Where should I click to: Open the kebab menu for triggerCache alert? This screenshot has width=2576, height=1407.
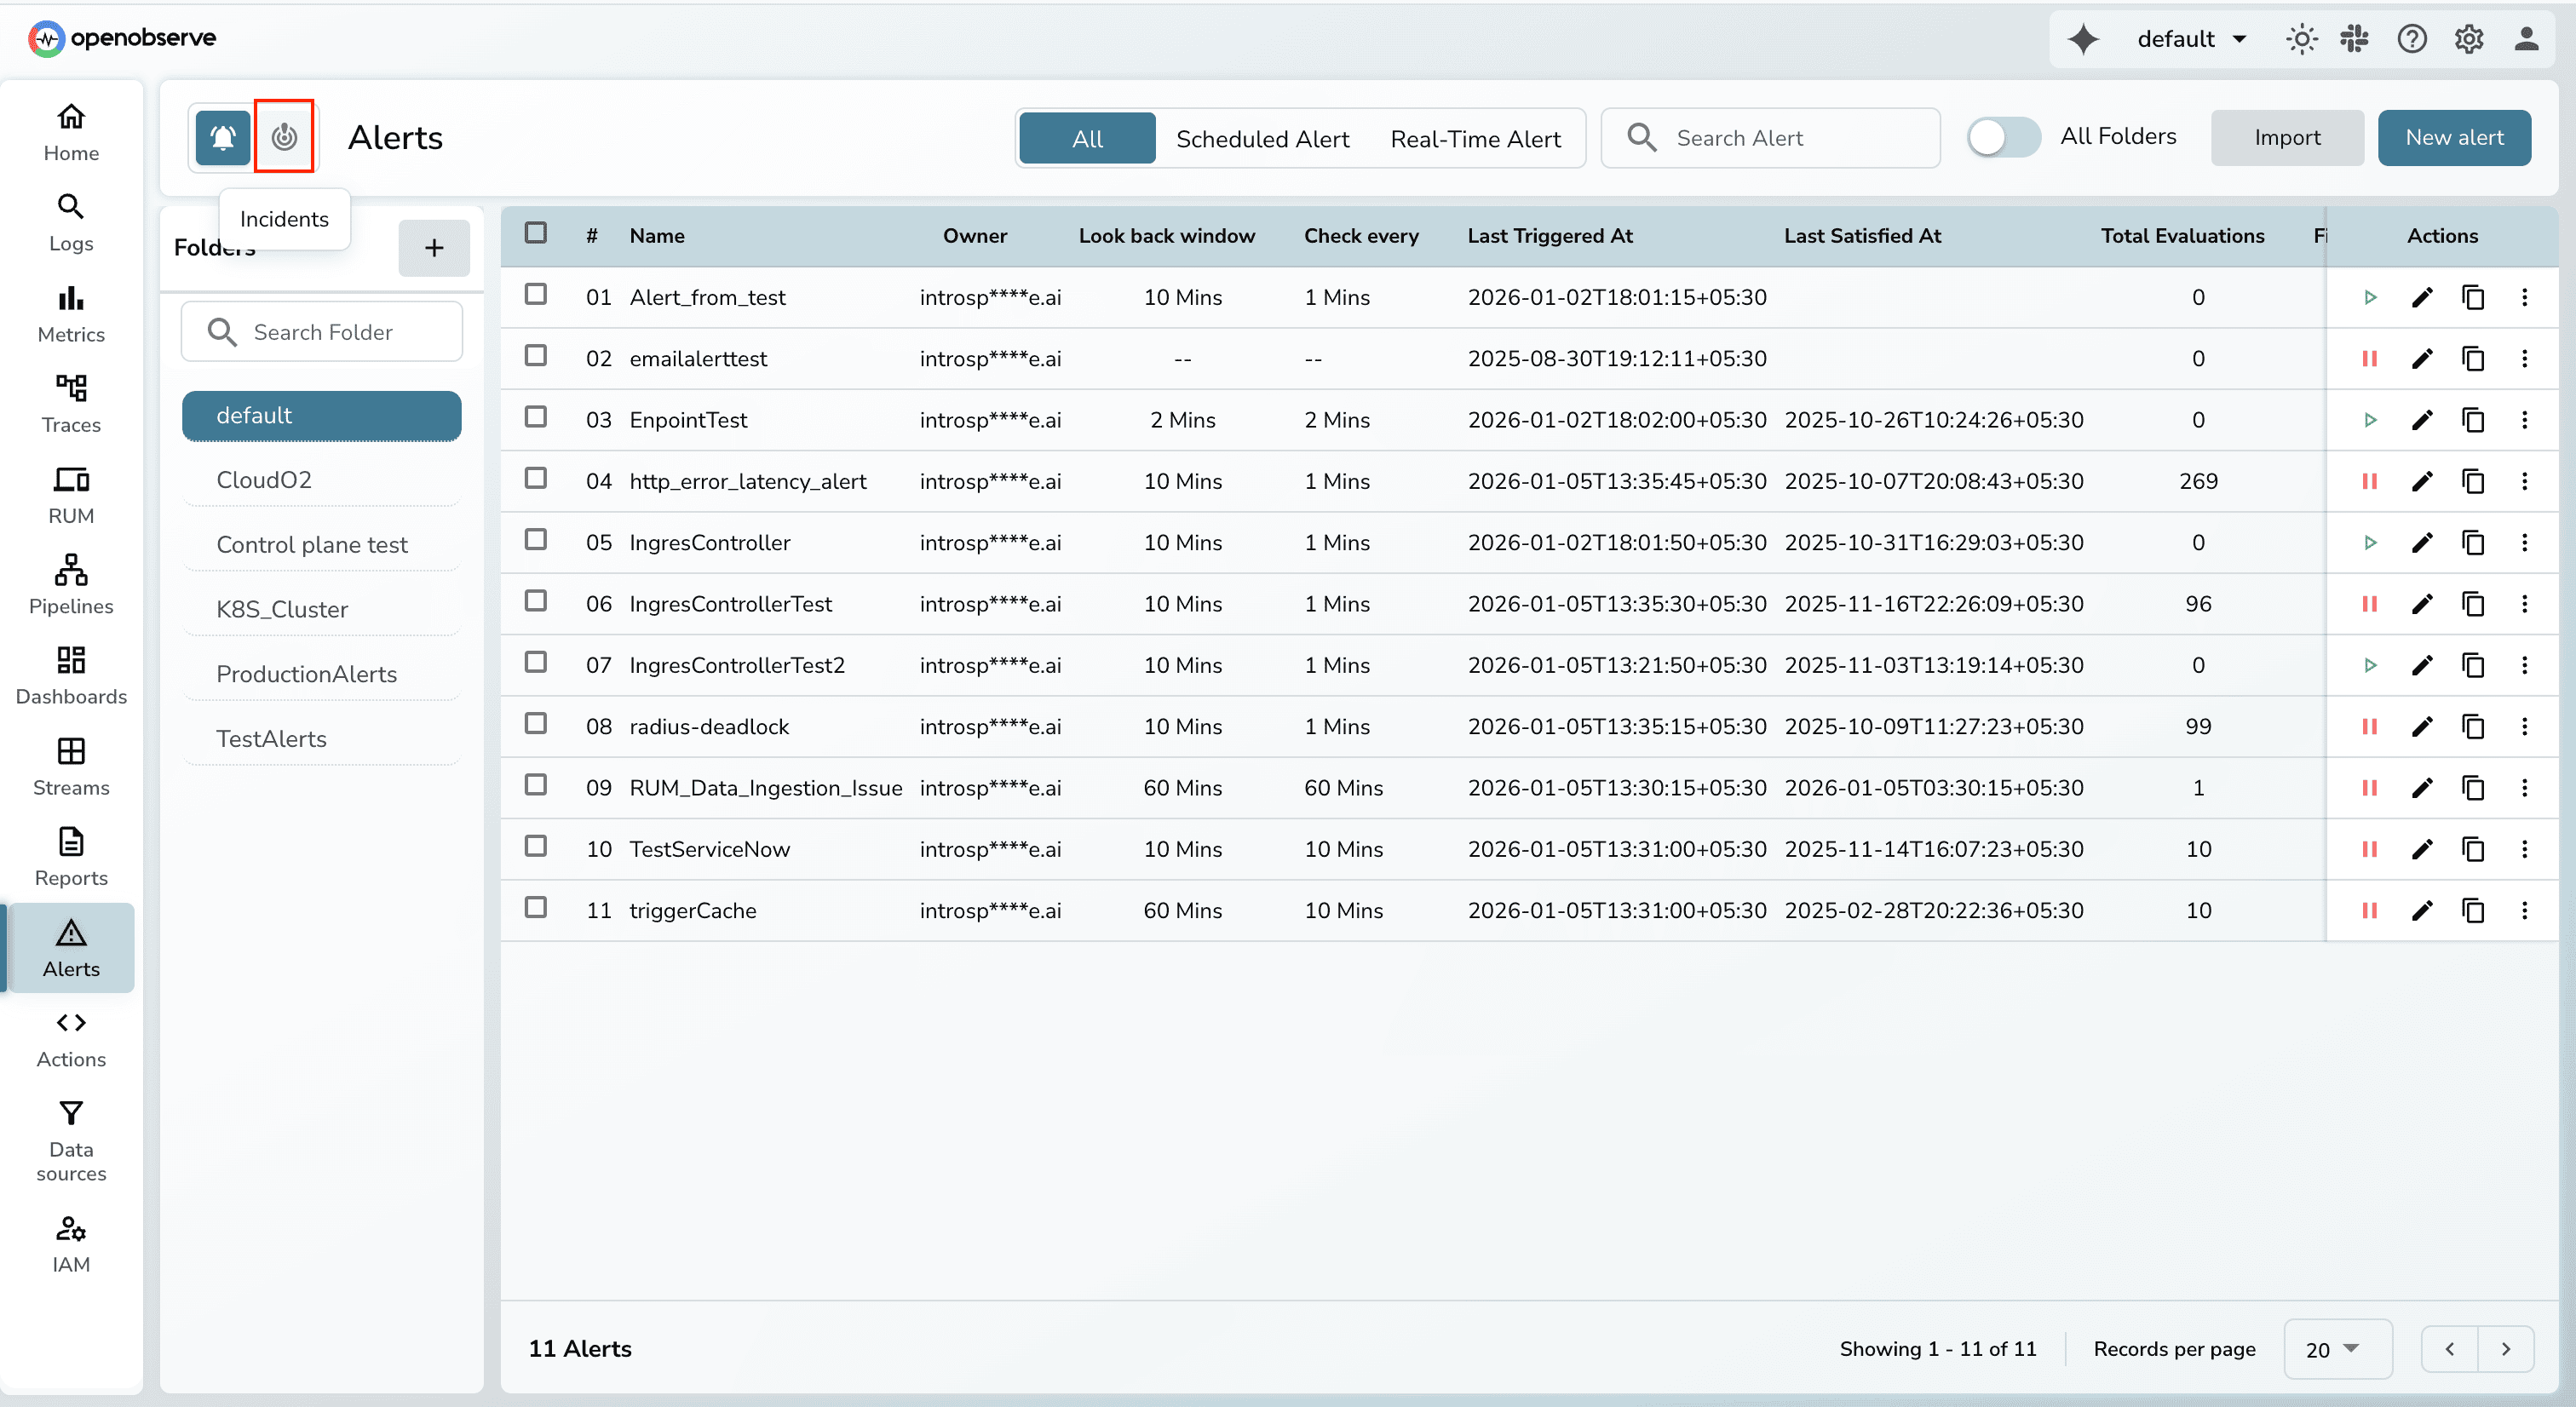coord(2524,910)
